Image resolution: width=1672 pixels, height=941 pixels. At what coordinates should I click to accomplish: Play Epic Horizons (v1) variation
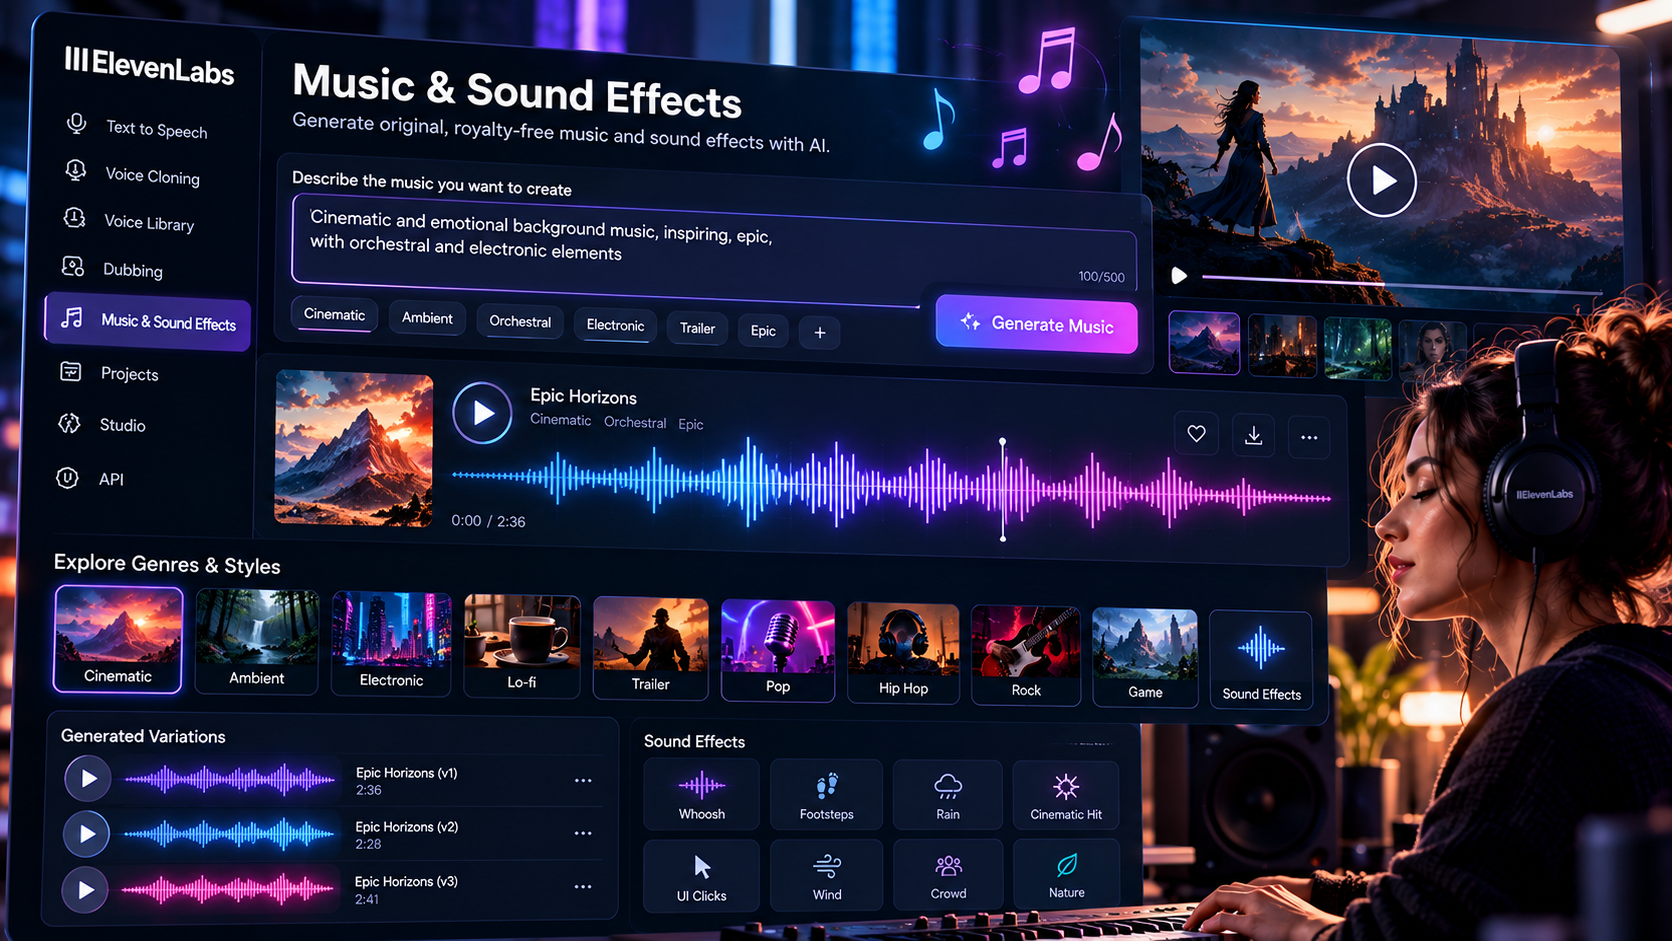point(88,778)
